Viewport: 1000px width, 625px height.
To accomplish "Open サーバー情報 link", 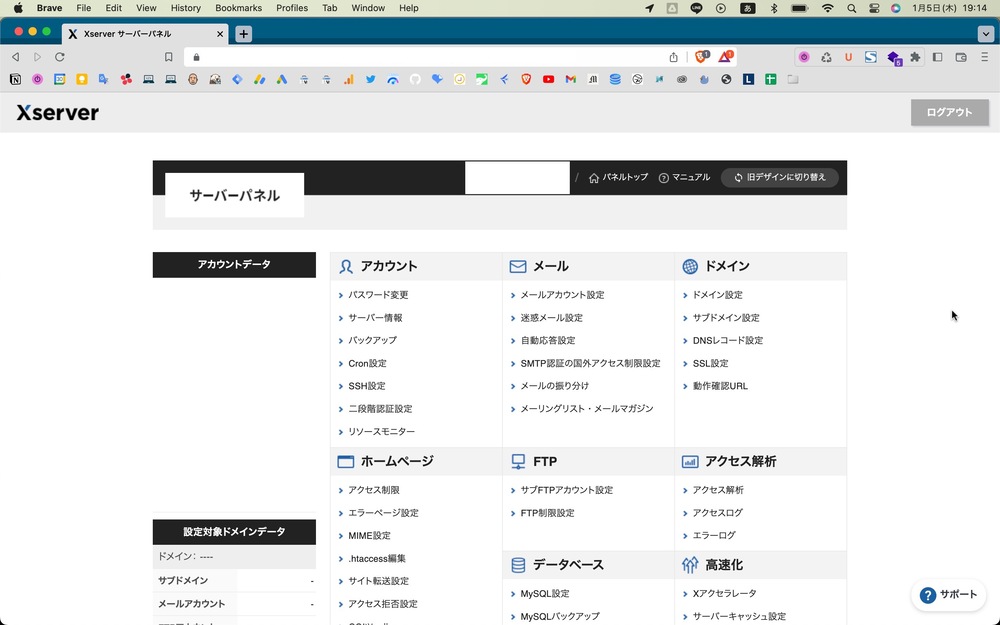I will point(375,318).
